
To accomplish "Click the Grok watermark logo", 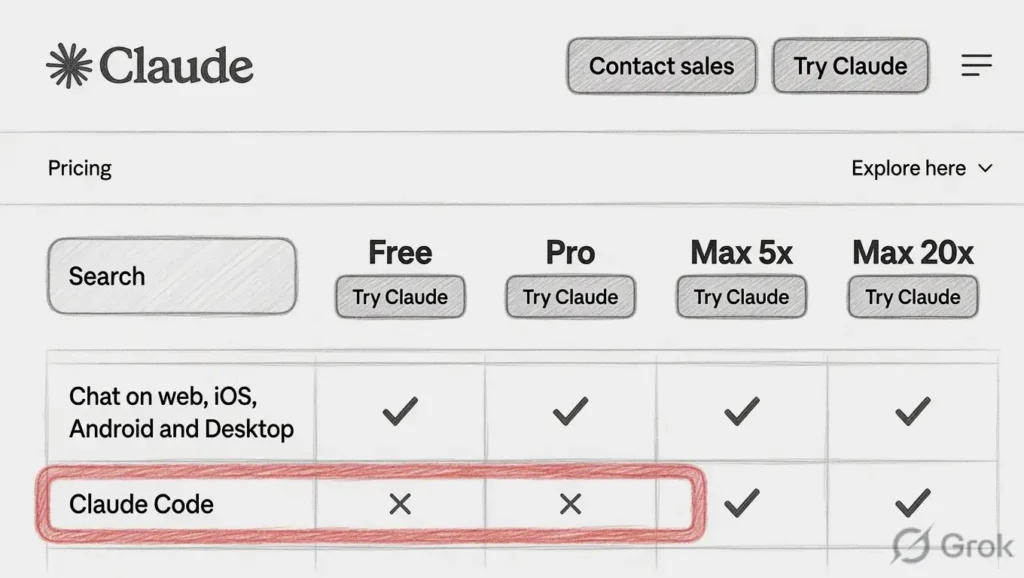I will pyautogui.click(x=950, y=545).
